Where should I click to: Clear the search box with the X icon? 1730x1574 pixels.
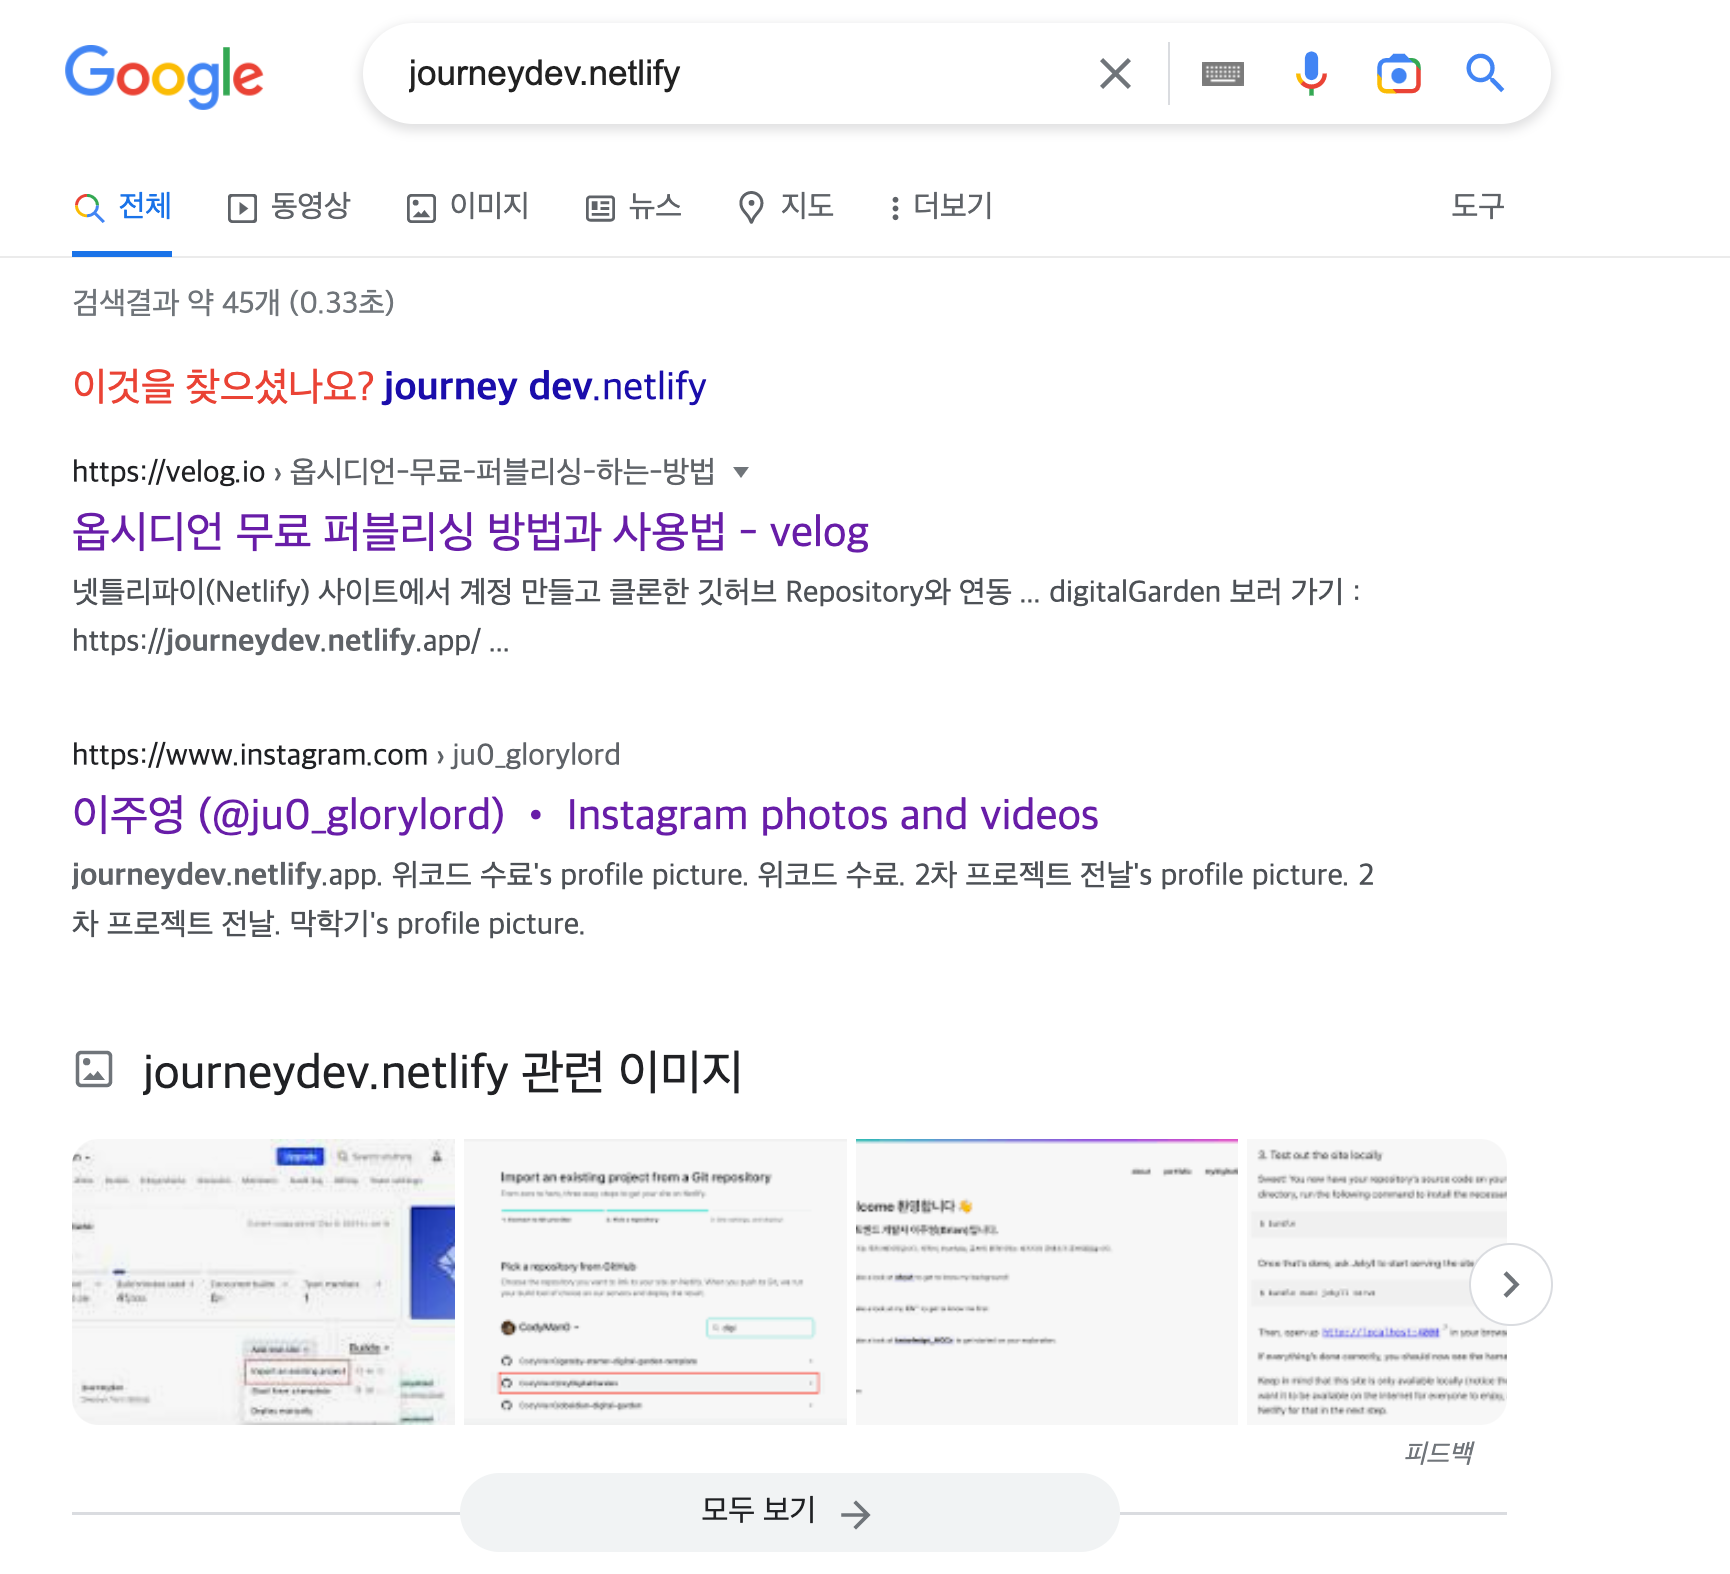[x=1115, y=74]
